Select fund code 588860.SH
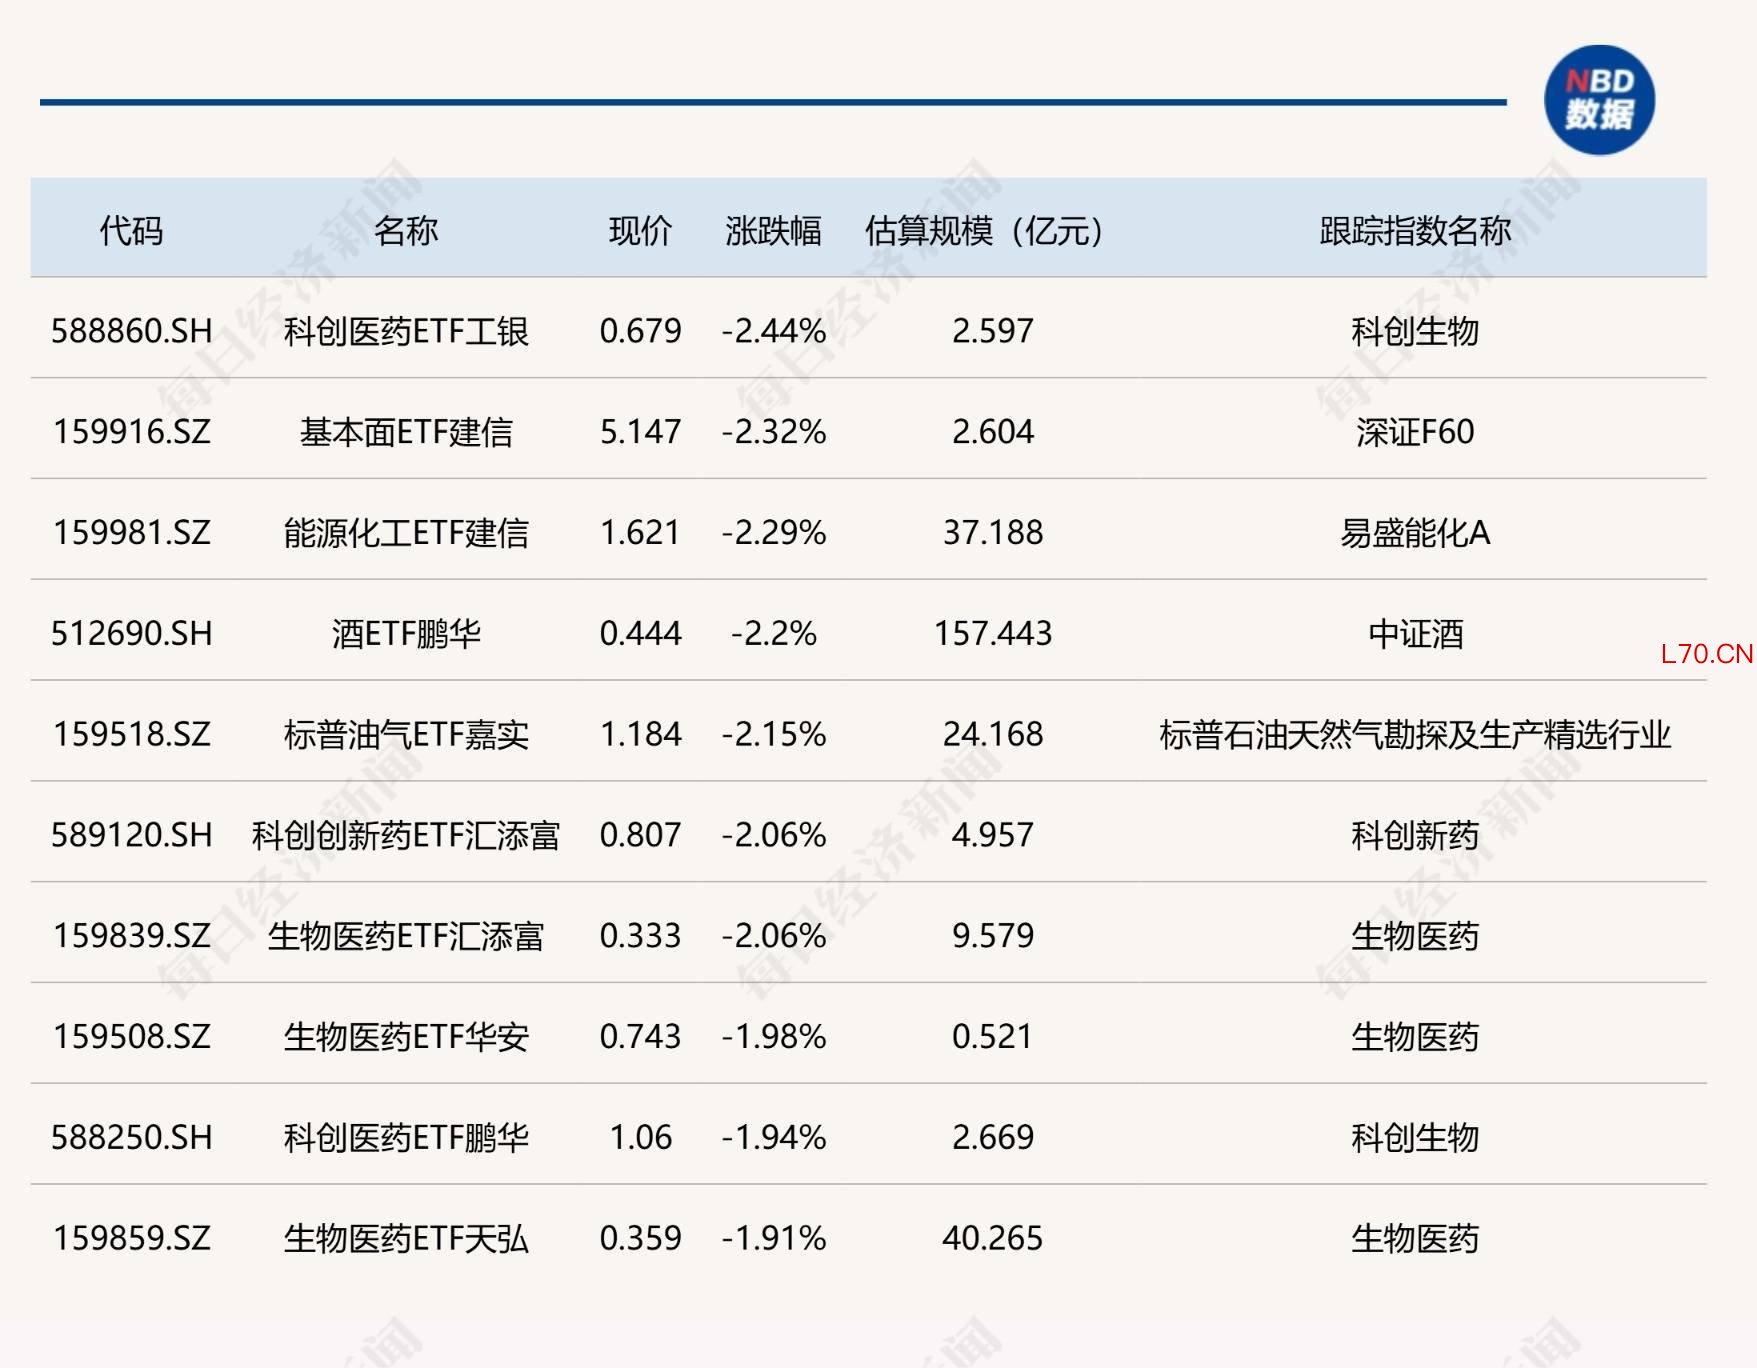This screenshot has width=1757, height=1368. [x=132, y=331]
